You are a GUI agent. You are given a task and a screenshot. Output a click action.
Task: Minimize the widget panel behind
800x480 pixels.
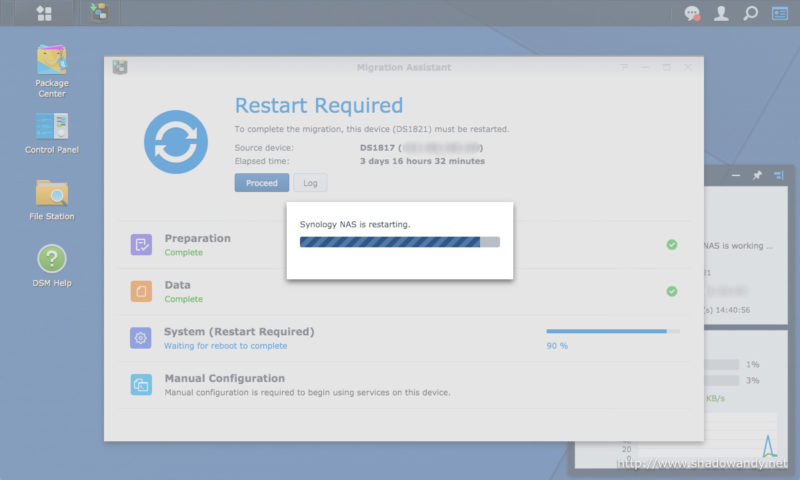point(736,175)
